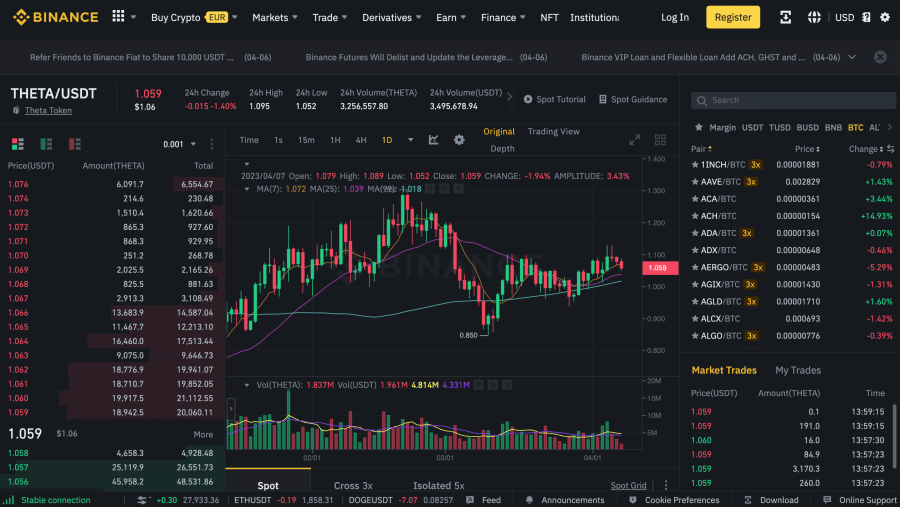Collapse the MA(7) indicator legend arrow
The image size is (900, 507).
(247, 188)
